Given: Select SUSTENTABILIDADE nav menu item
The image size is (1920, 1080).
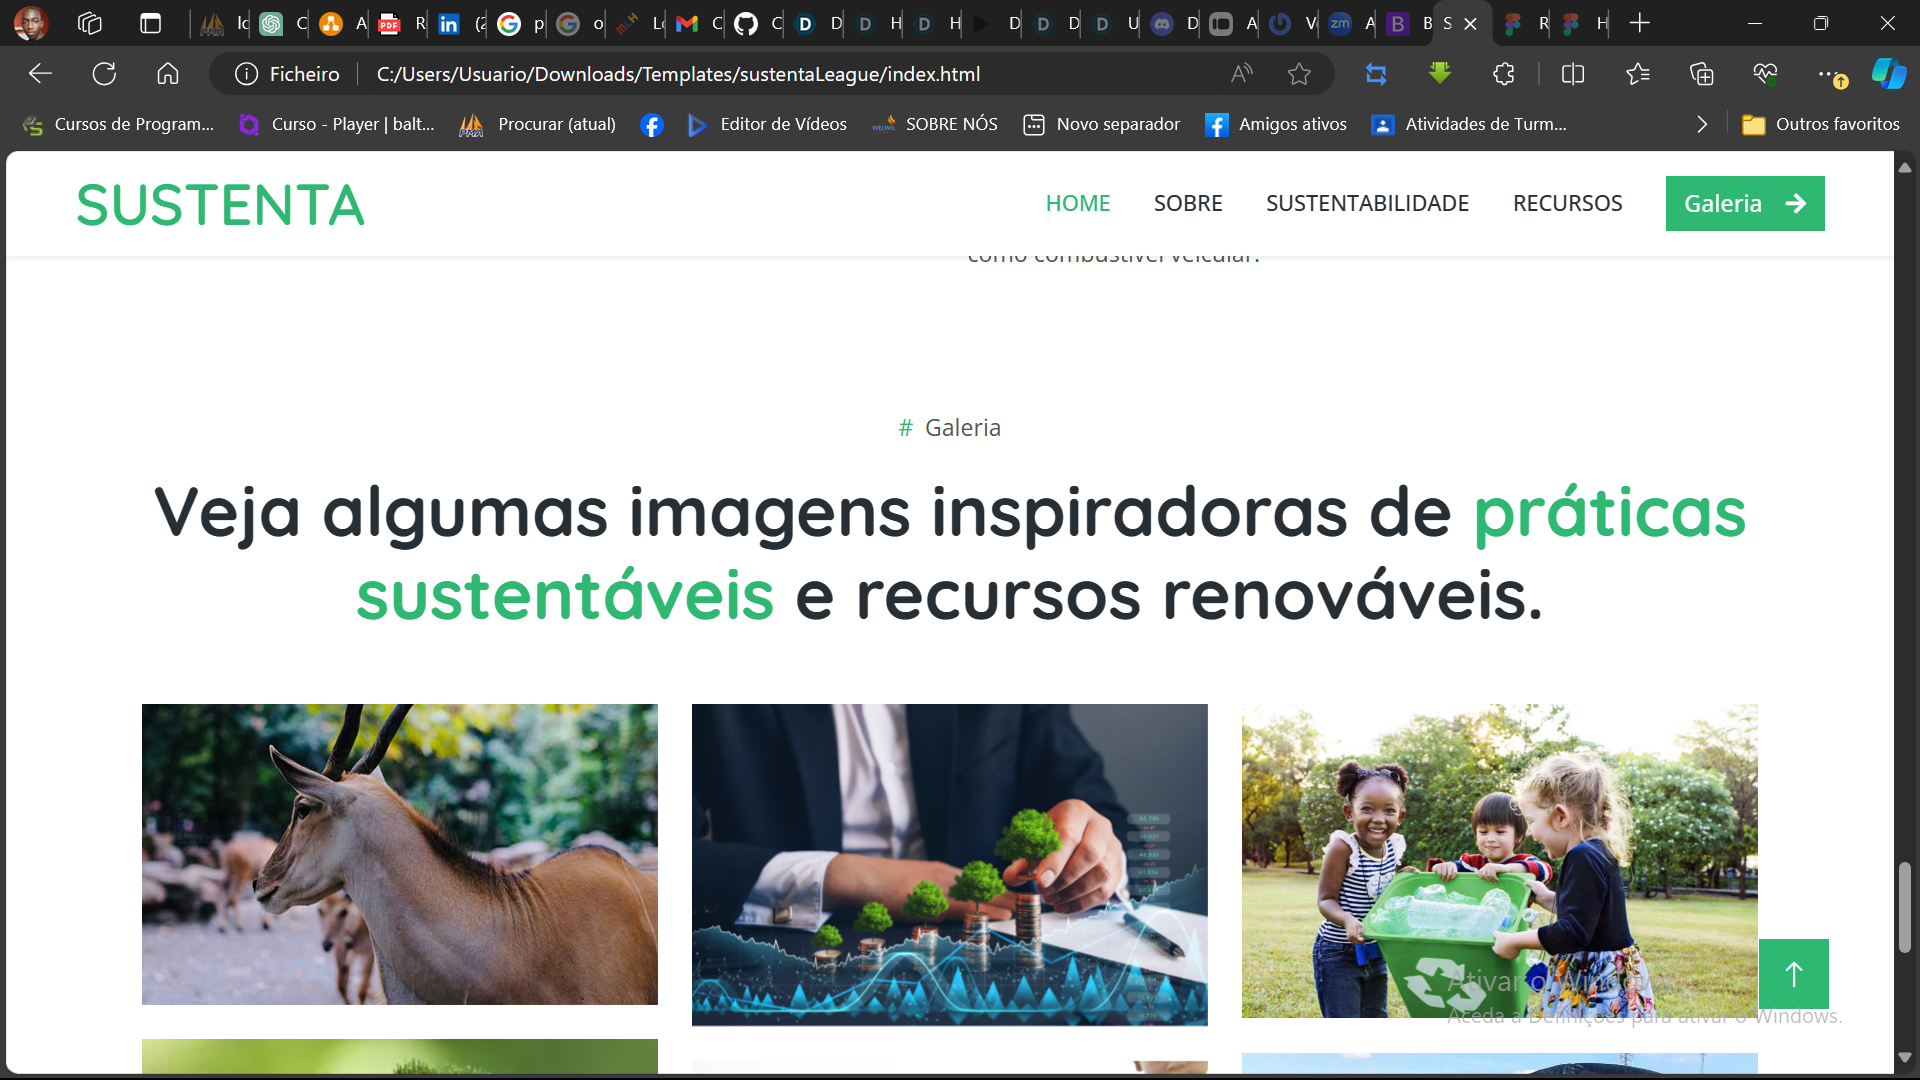Looking at the screenshot, I should click(1367, 203).
